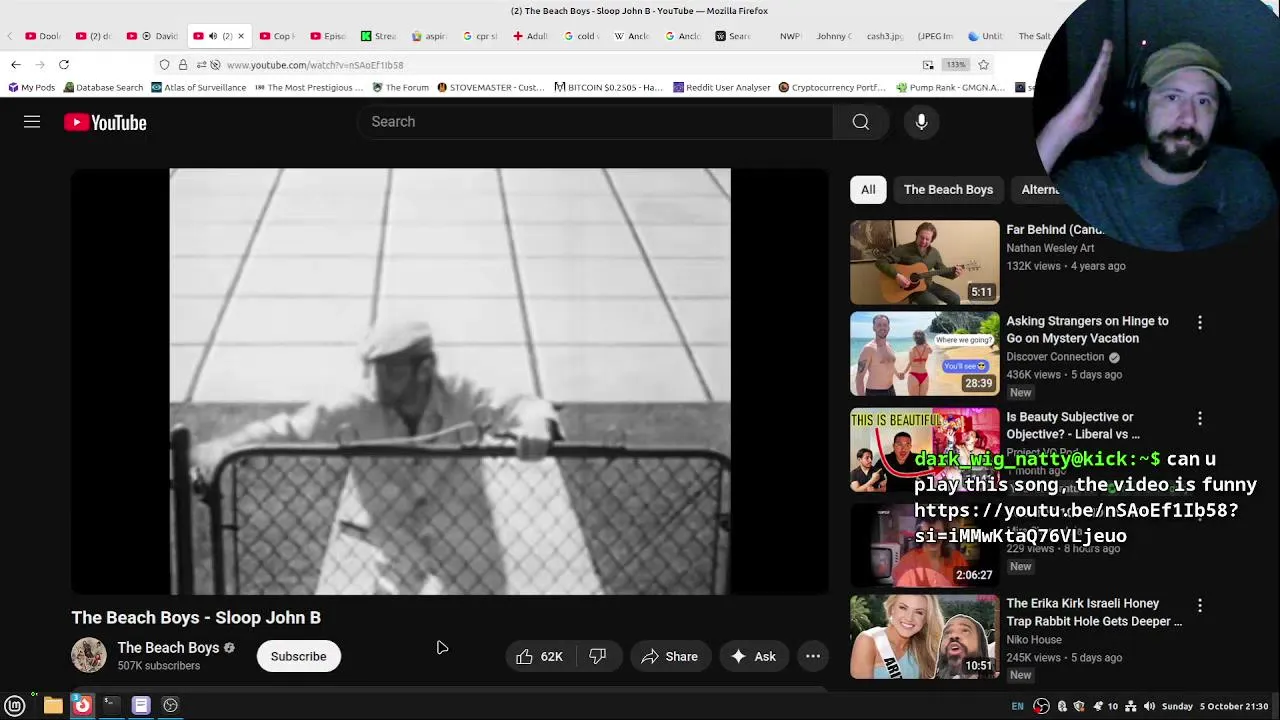Open more actions ellipsis under video
Viewport: 1280px width, 720px height.
pos(813,656)
